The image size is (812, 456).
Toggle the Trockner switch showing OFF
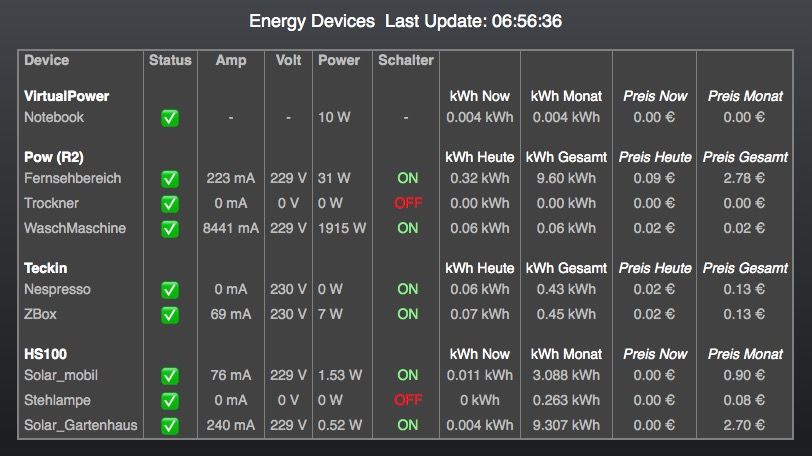click(x=408, y=203)
